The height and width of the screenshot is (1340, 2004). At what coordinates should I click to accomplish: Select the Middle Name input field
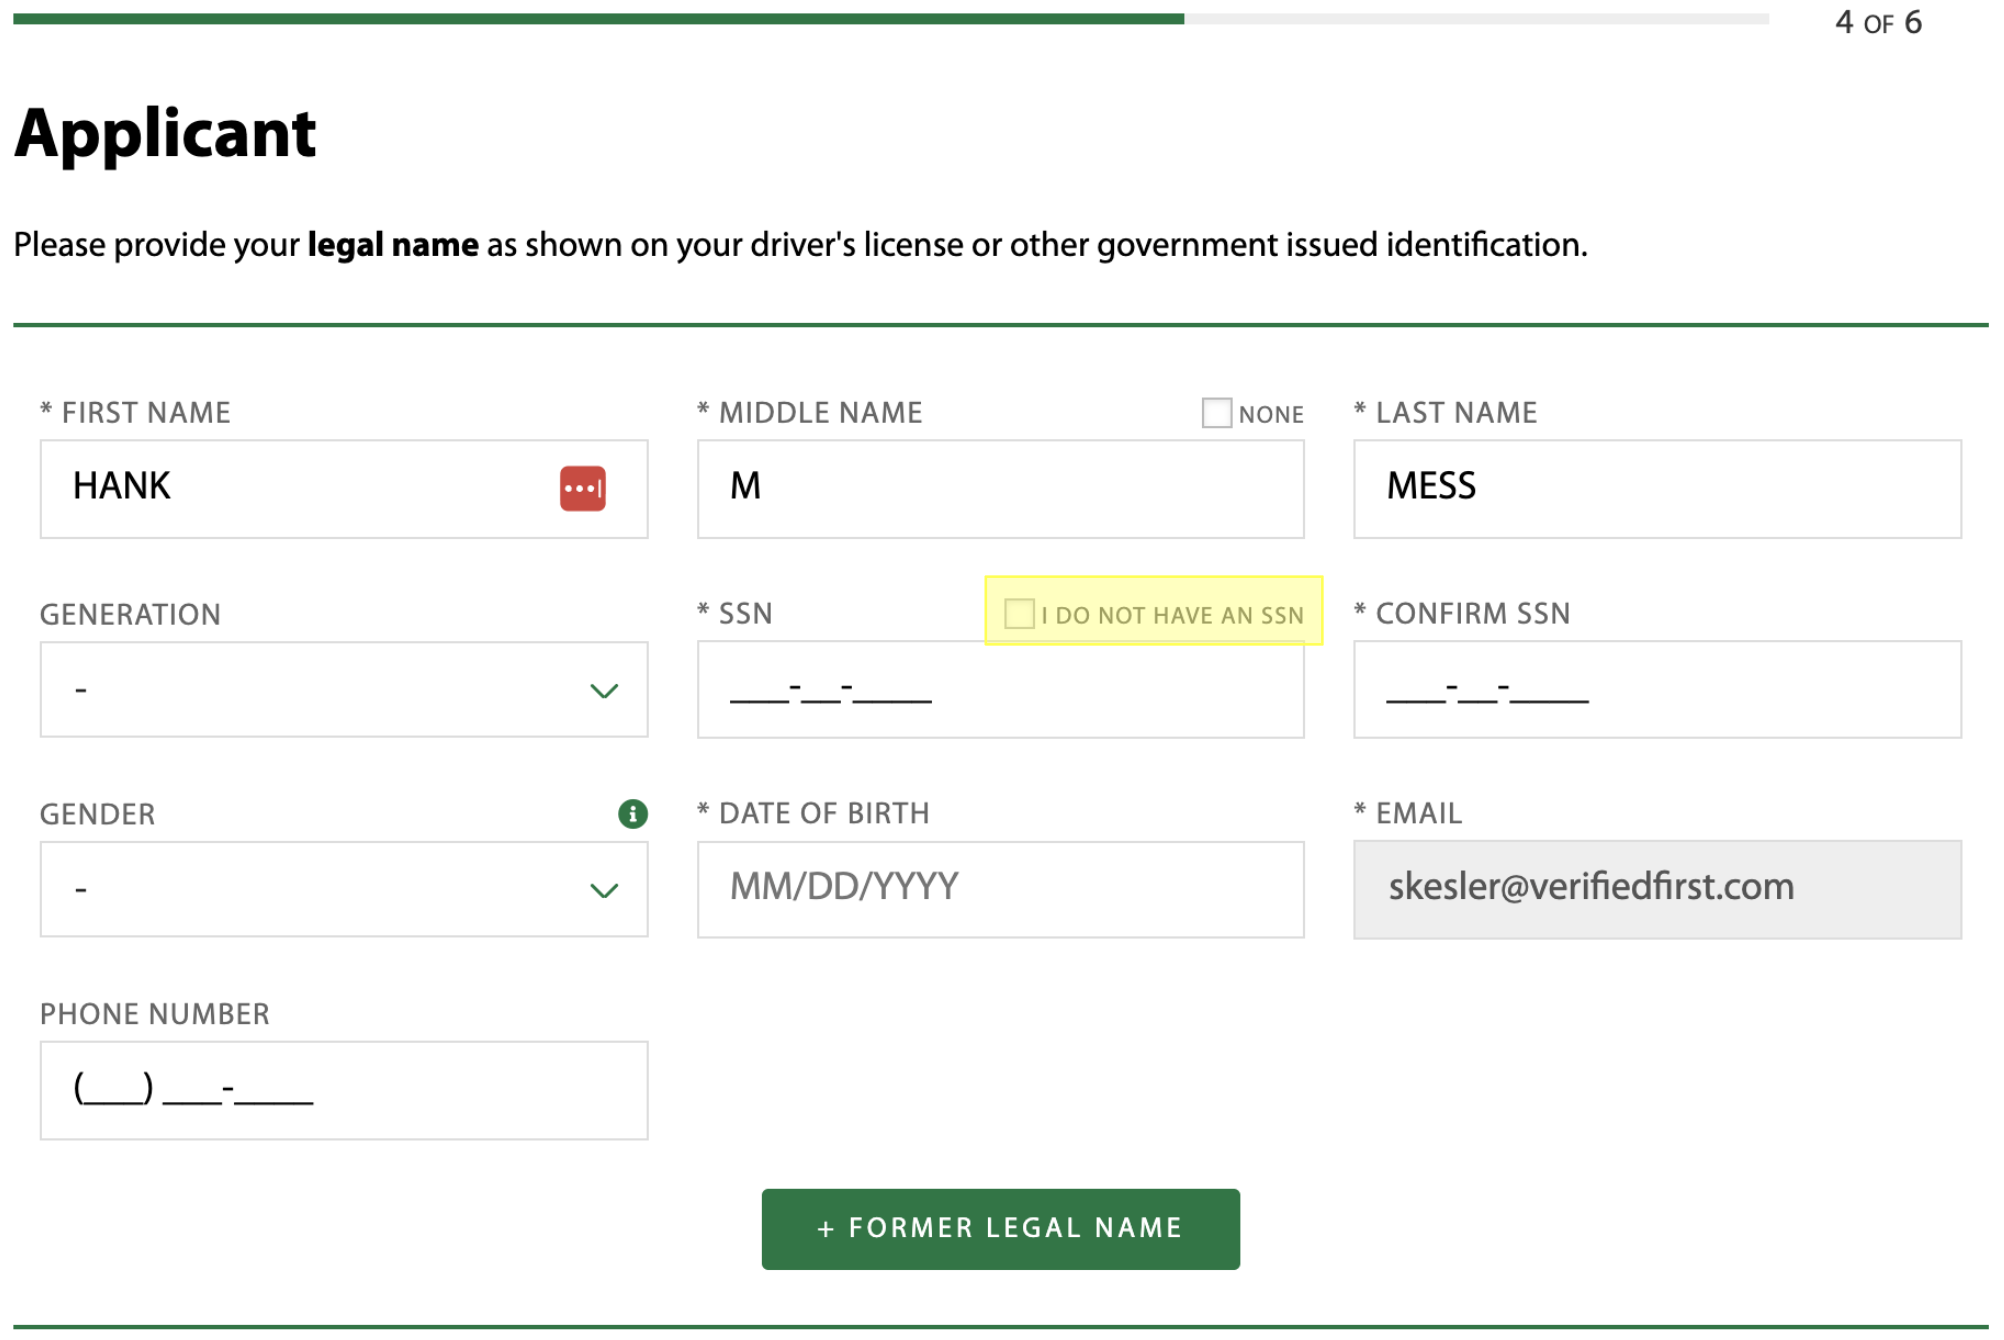1000,489
